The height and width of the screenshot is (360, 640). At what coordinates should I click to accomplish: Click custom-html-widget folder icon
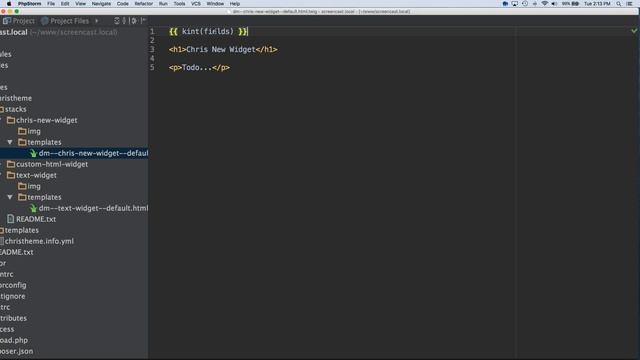(x=11, y=164)
